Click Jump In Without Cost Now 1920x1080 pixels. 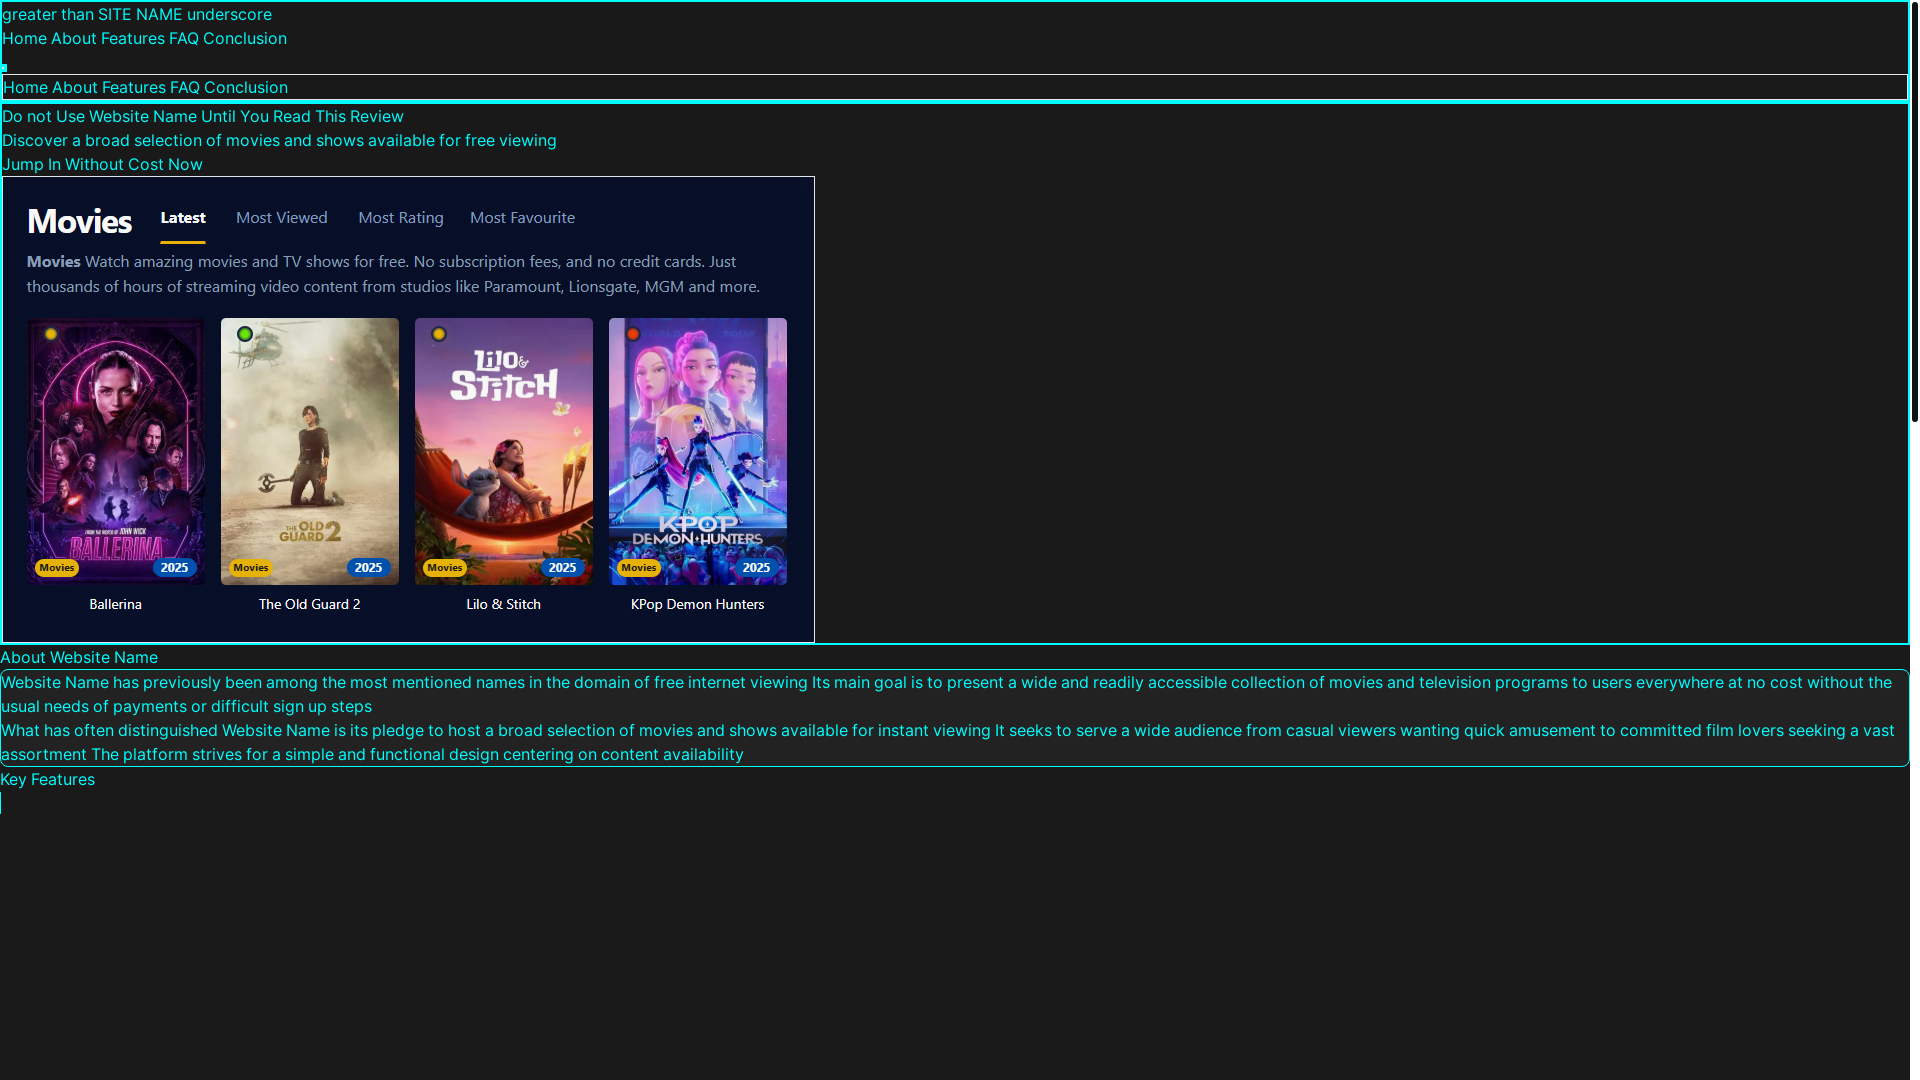102,164
